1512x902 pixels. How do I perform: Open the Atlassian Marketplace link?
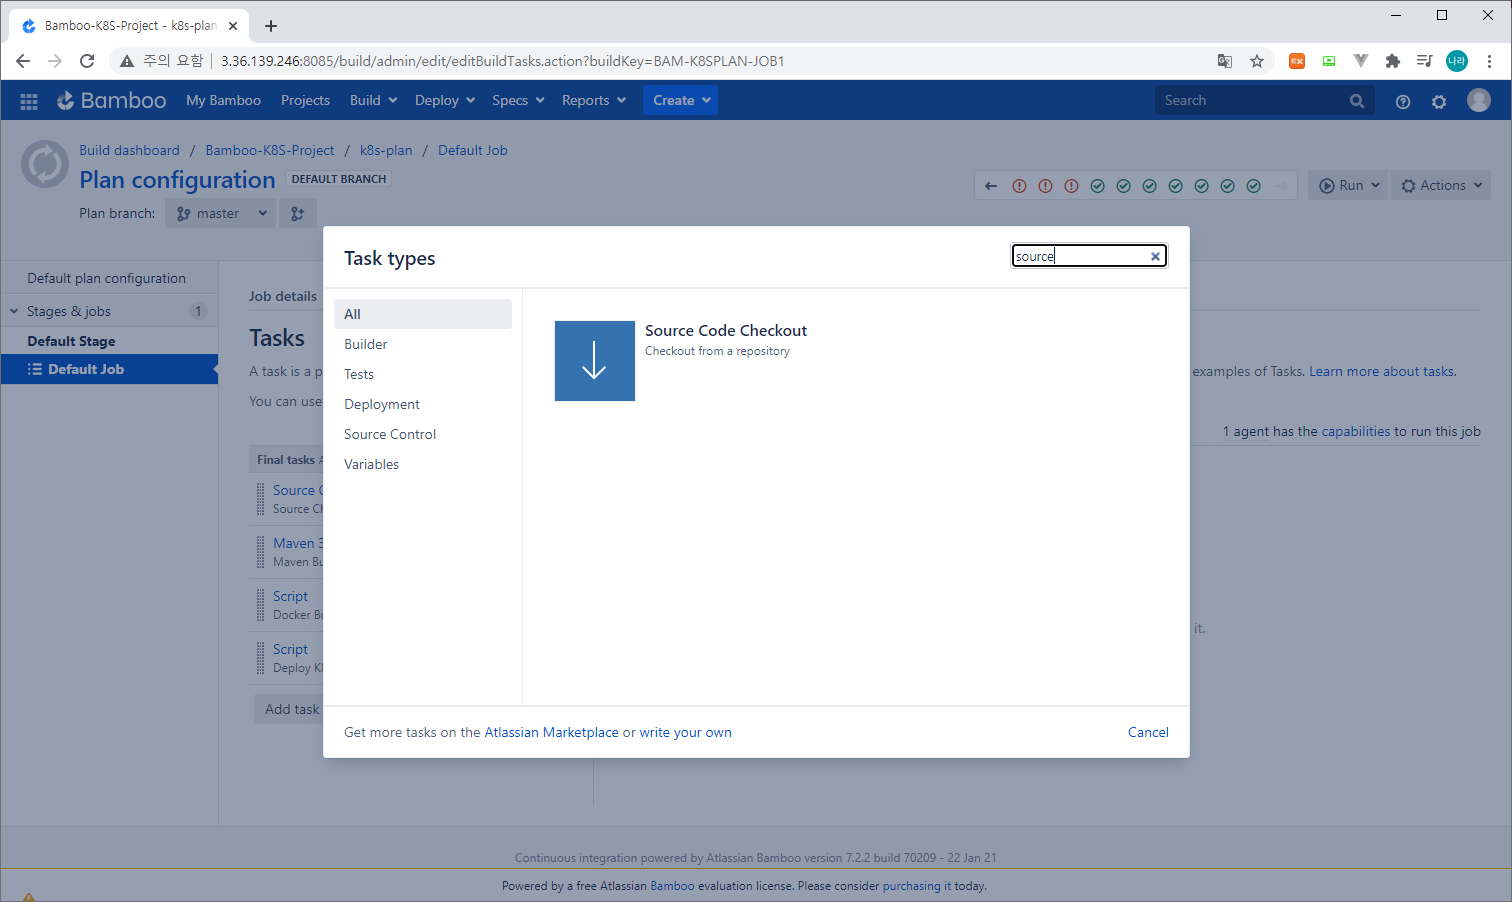[x=551, y=732]
